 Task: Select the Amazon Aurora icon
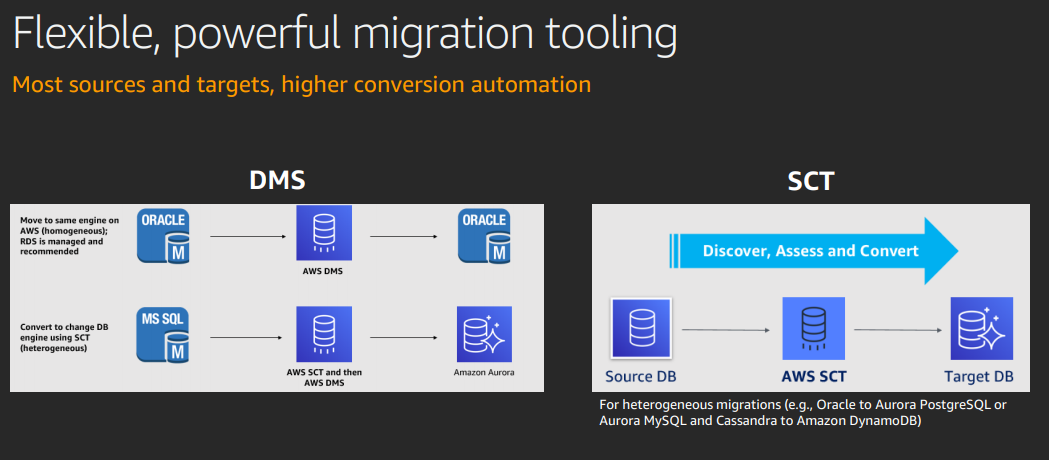[485, 335]
